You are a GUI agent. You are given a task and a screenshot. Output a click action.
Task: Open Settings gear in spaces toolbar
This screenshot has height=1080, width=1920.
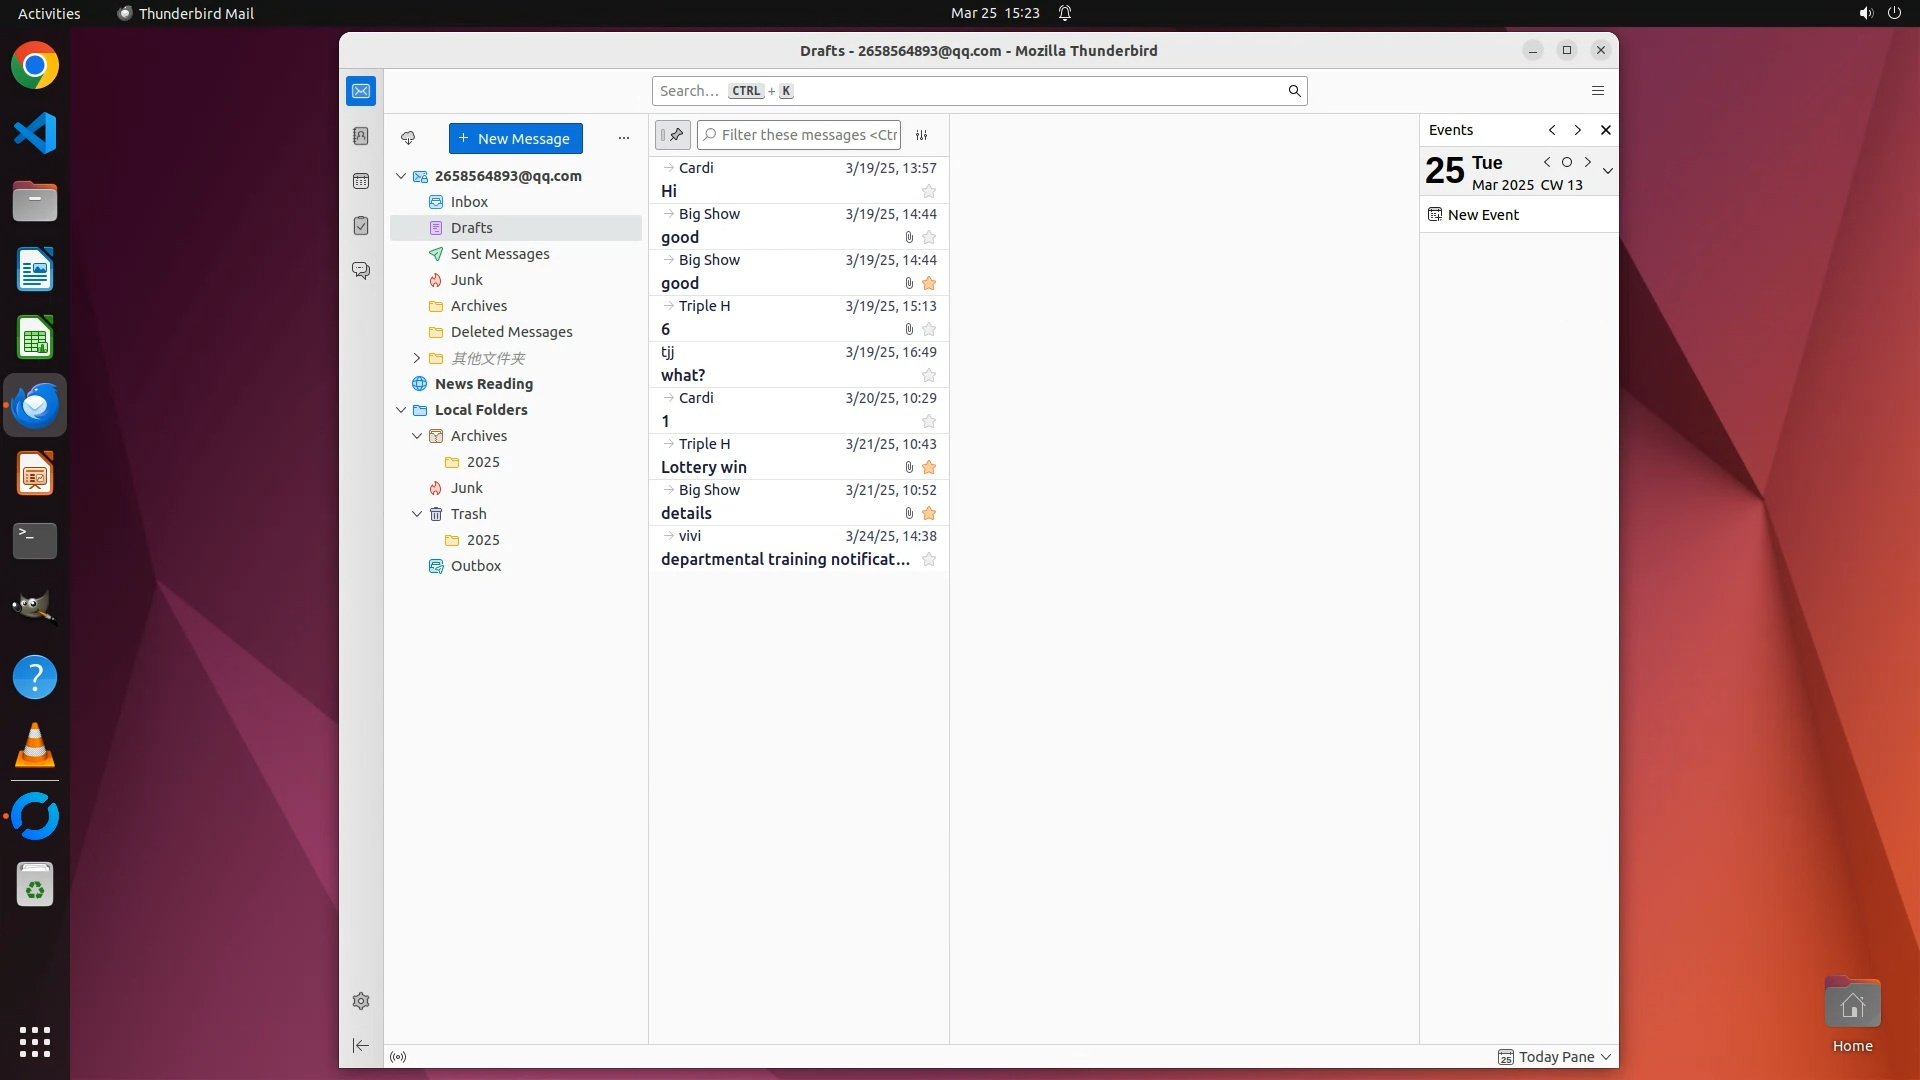[361, 1001]
